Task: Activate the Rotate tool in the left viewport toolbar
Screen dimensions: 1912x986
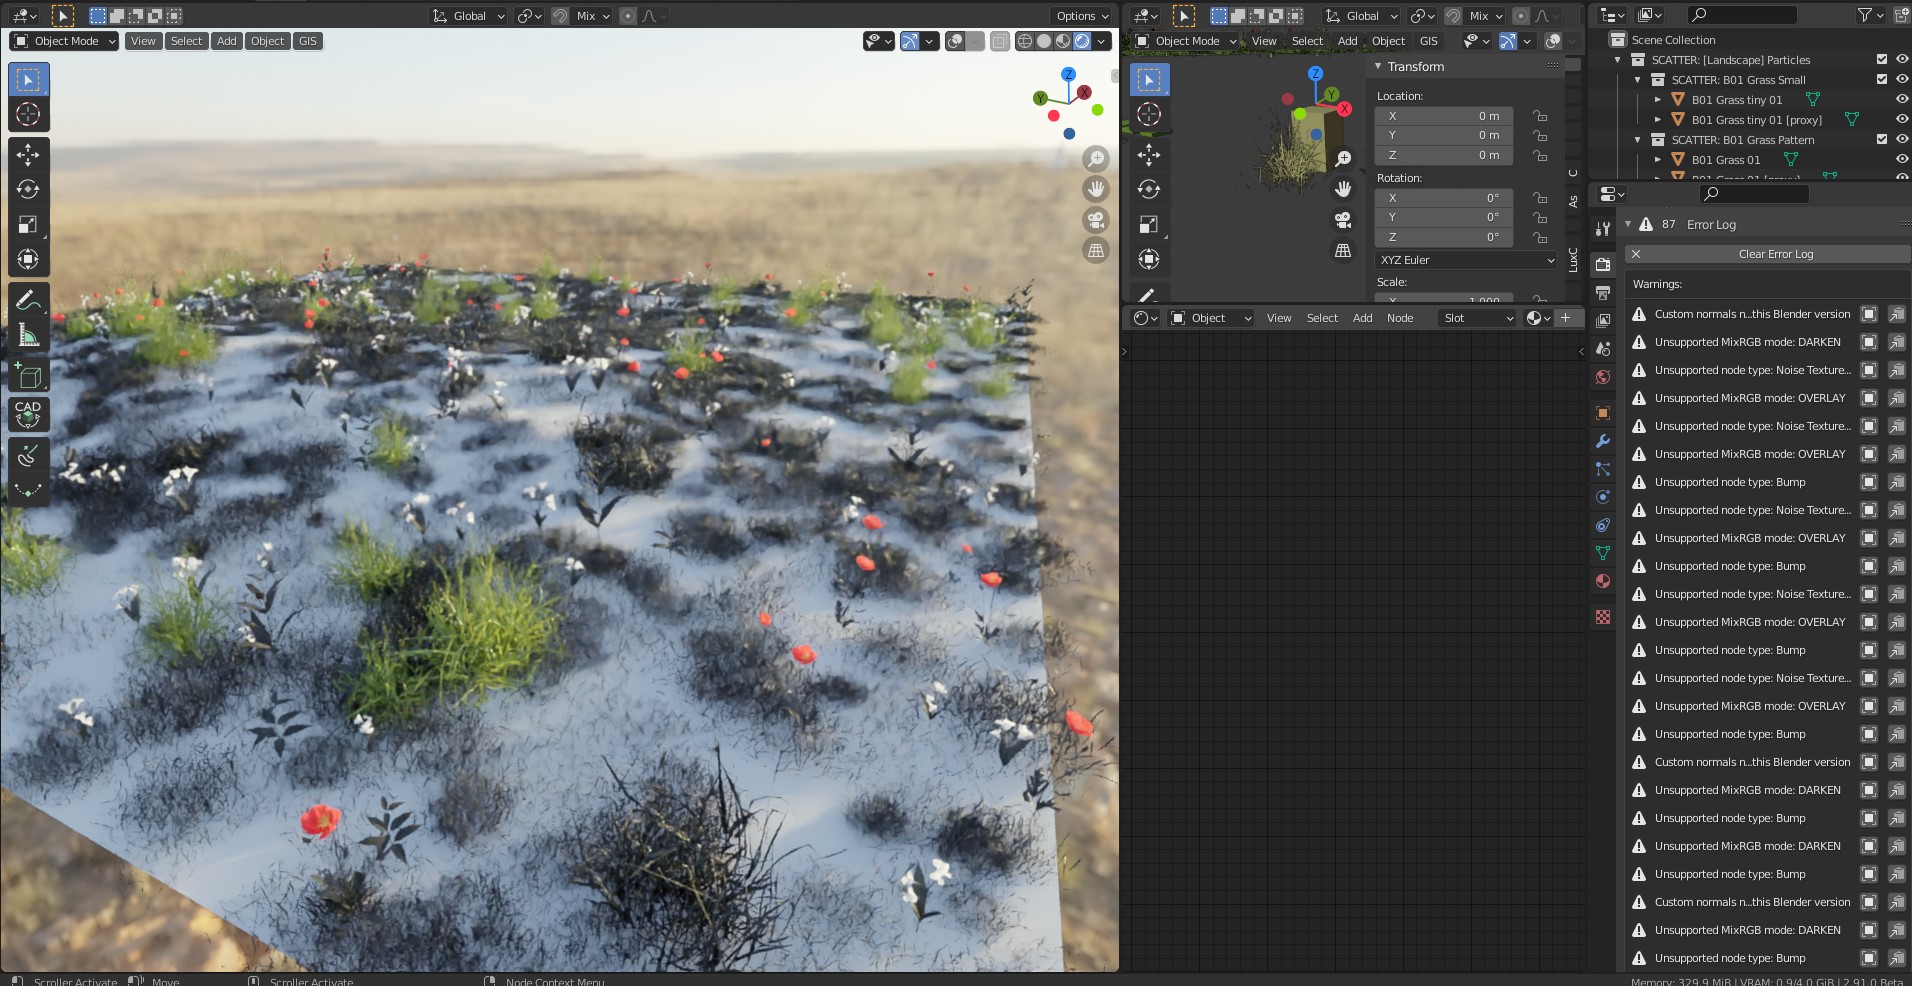Action: (x=28, y=189)
